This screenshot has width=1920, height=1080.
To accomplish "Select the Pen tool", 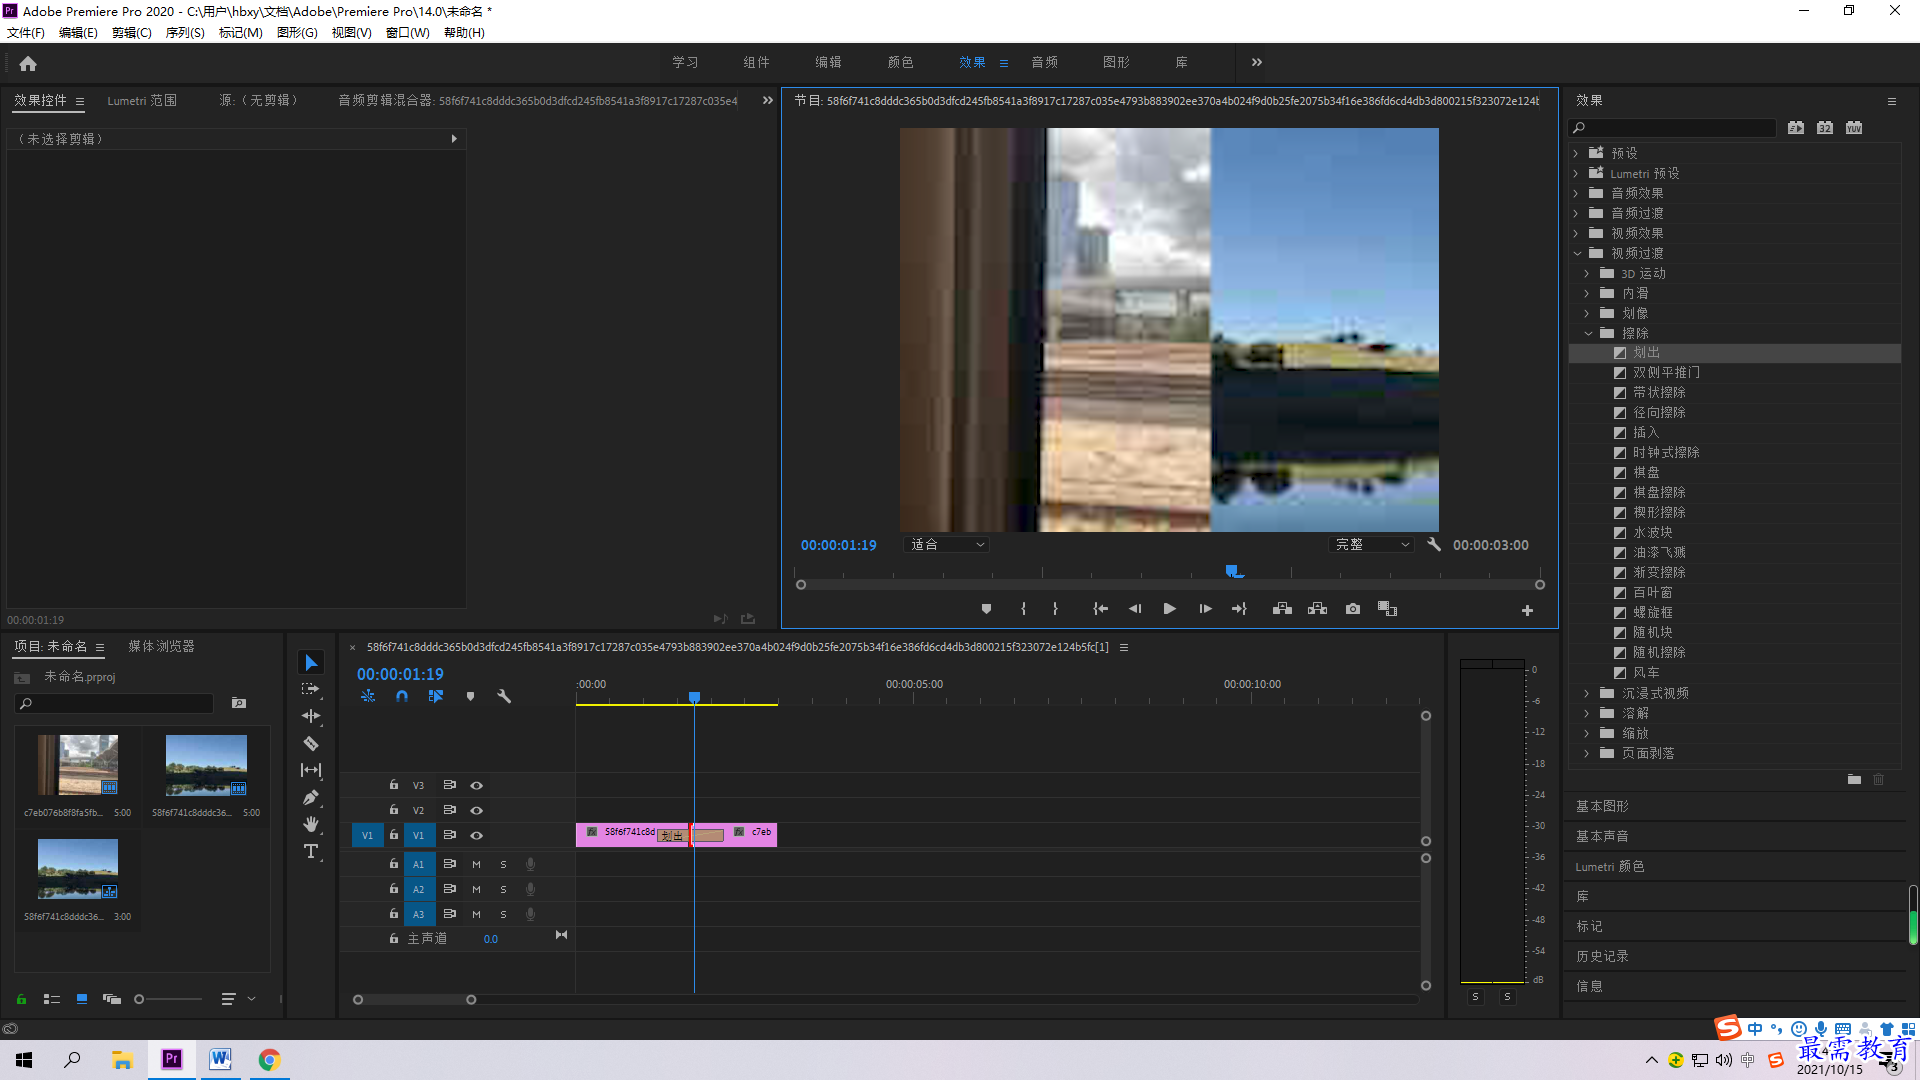I will tap(311, 797).
